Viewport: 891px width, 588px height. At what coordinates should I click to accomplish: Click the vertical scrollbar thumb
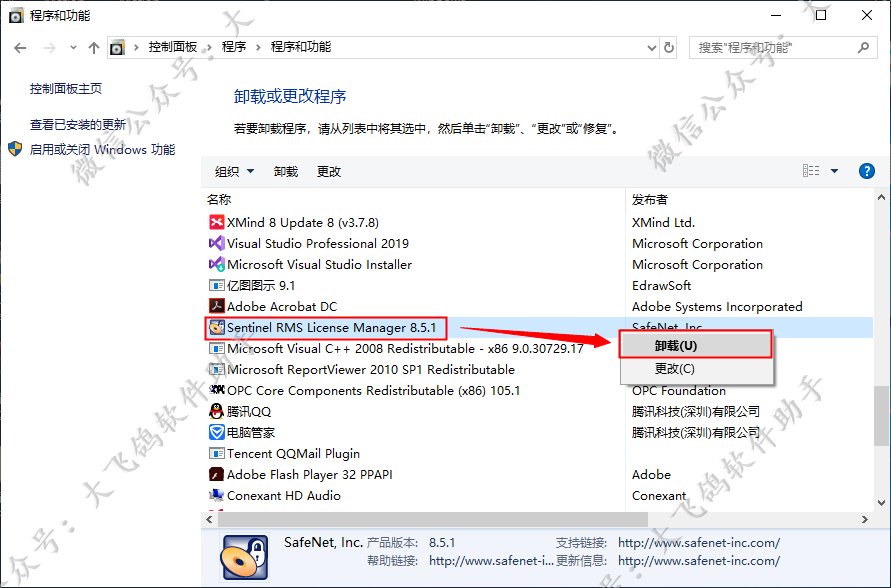(x=881, y=415)
